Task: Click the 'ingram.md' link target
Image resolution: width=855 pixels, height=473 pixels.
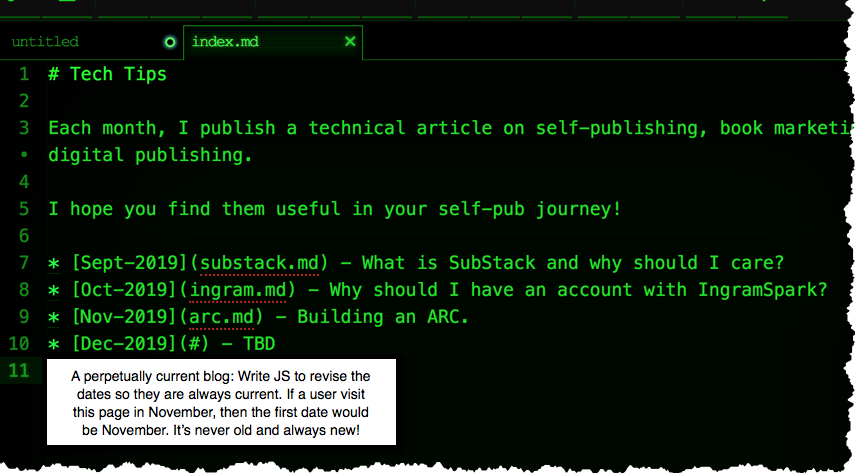Action: tap(238, 290)
